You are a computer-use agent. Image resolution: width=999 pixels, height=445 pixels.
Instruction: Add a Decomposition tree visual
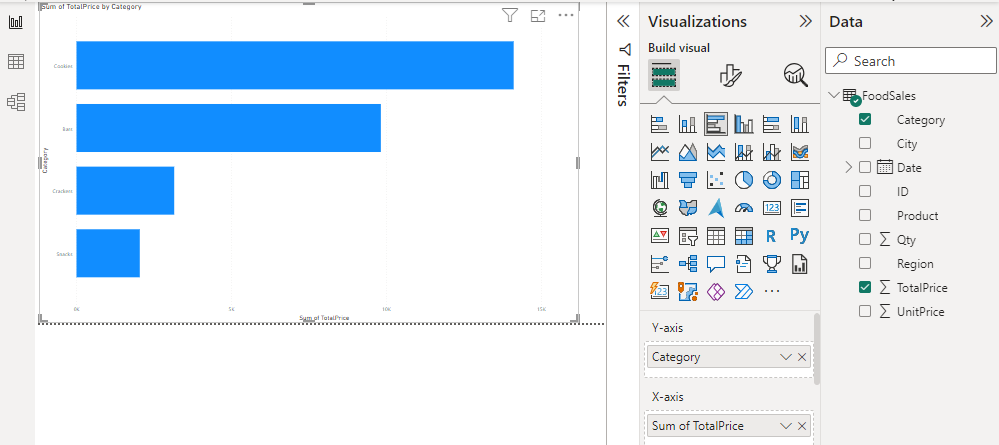[x=687, y=263]
